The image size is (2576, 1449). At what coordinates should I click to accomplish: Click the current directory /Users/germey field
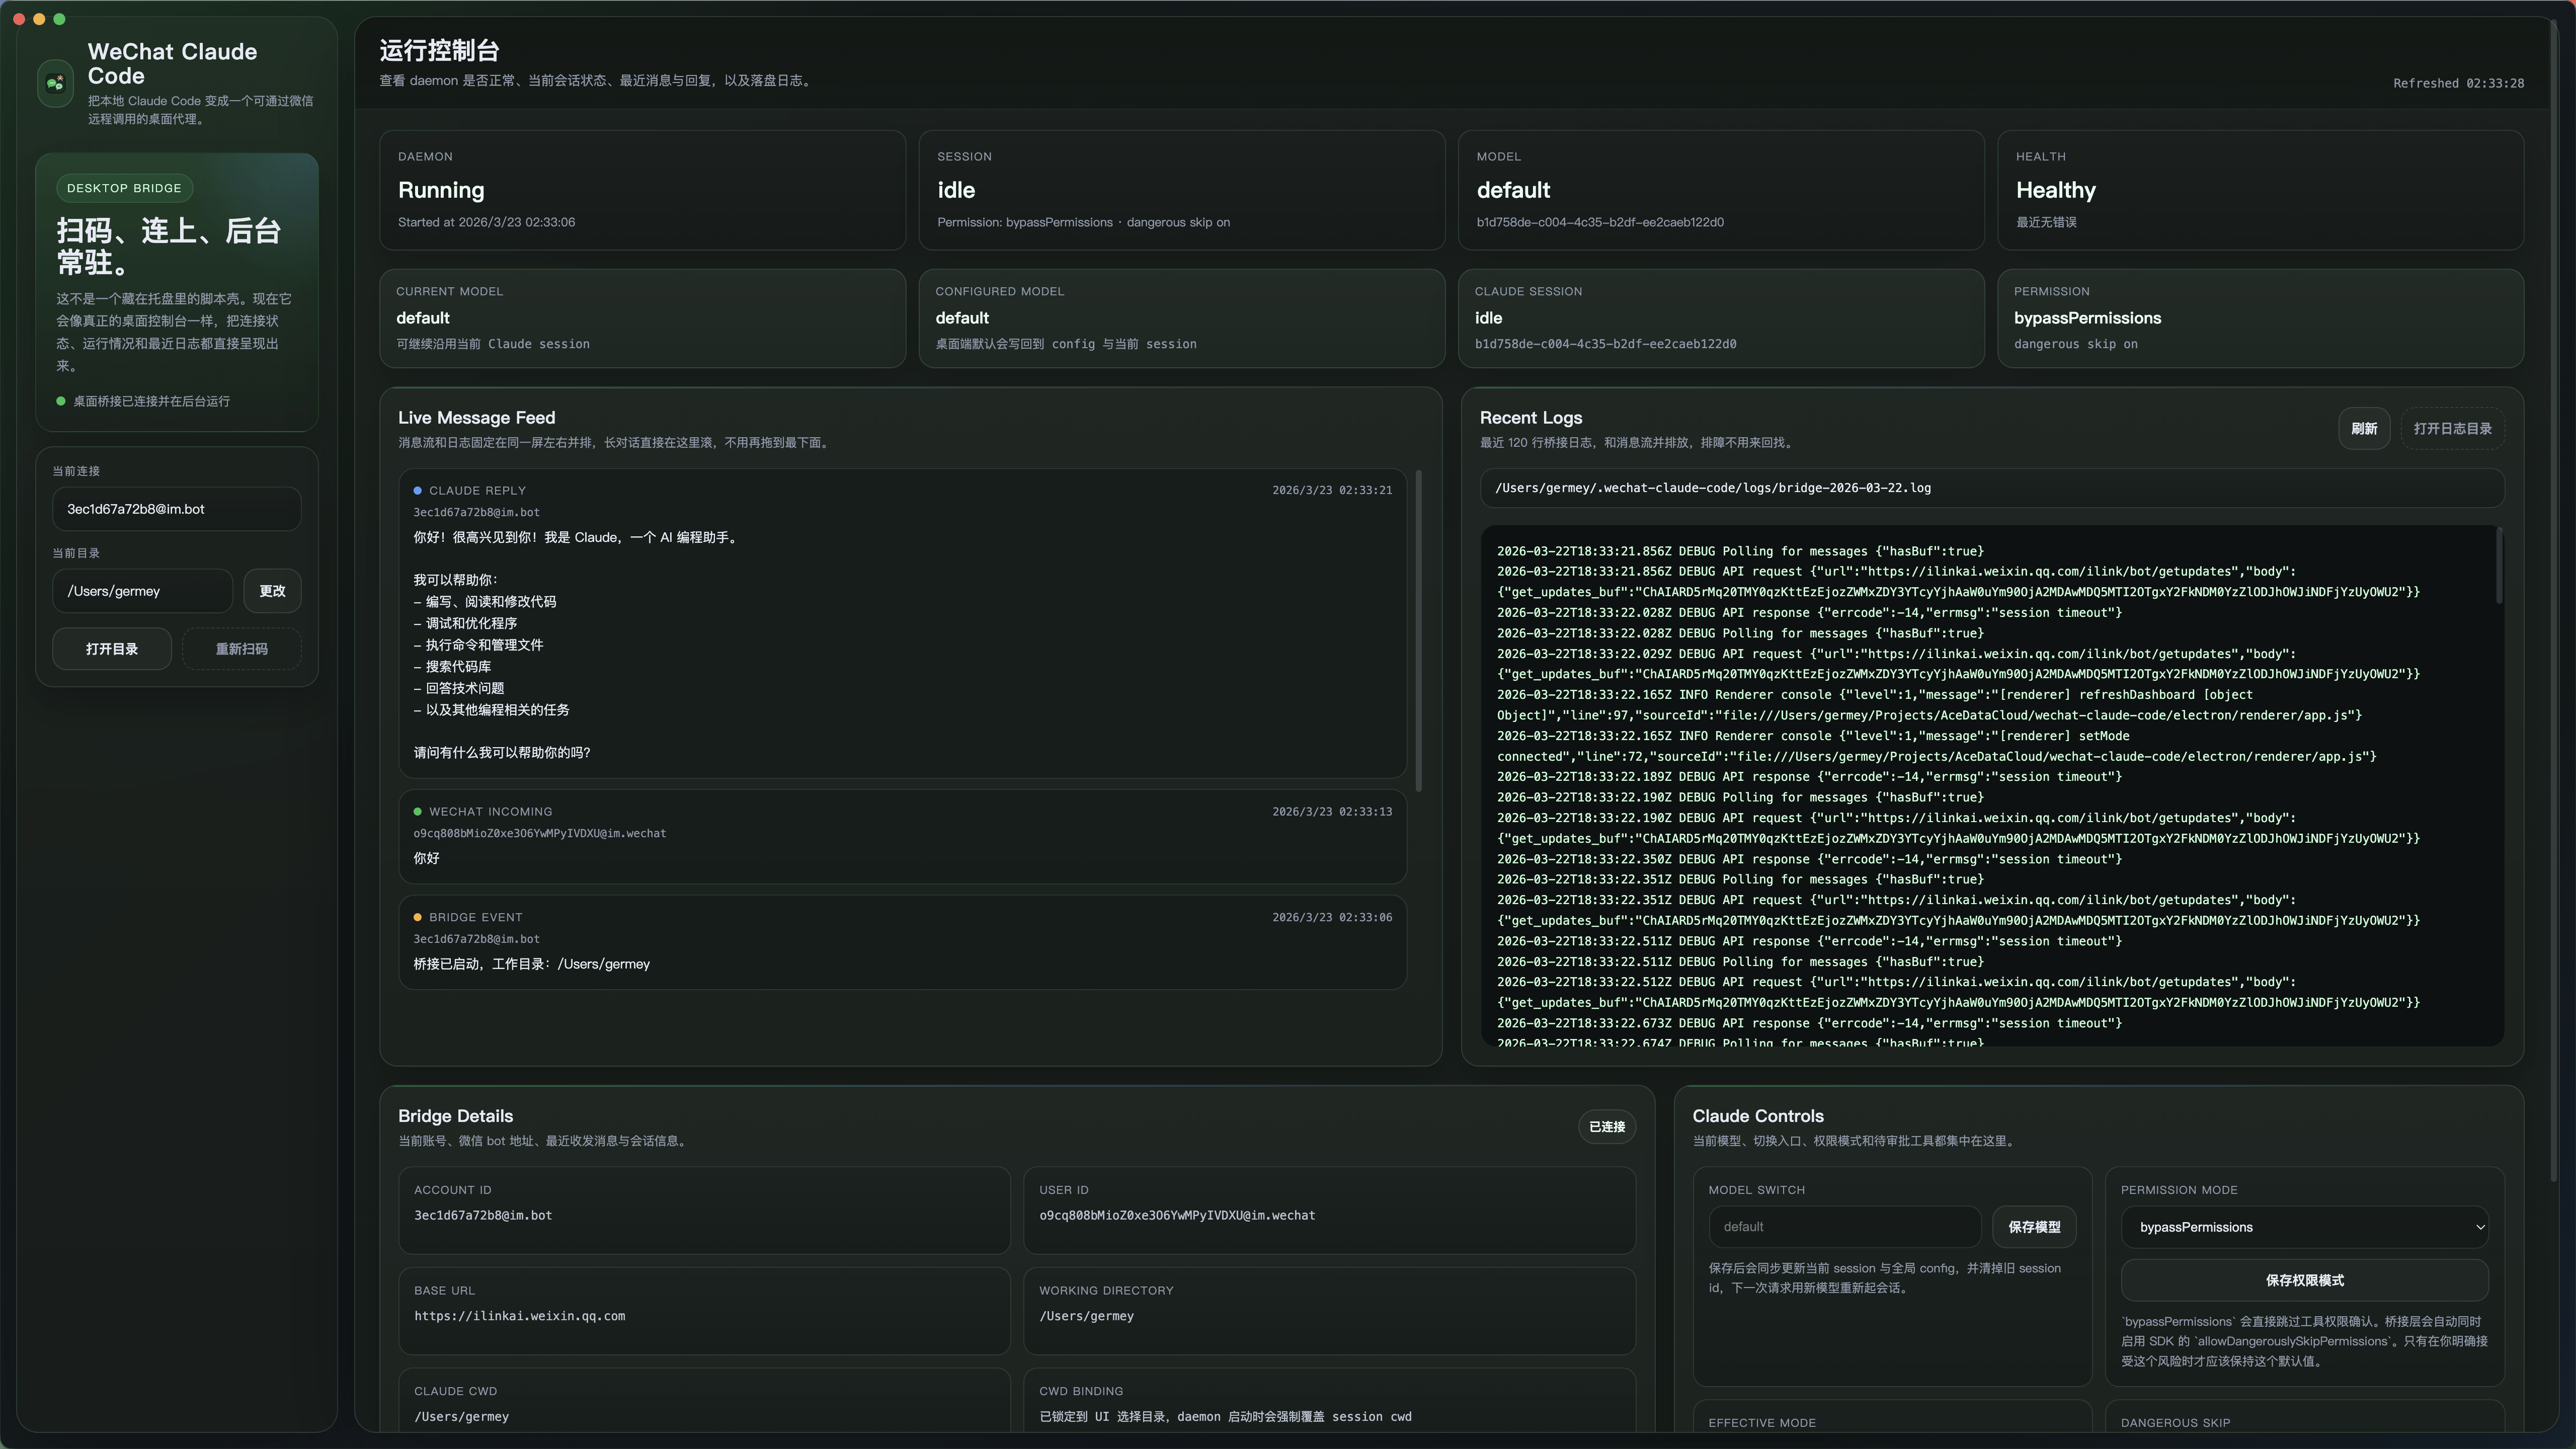142,591
